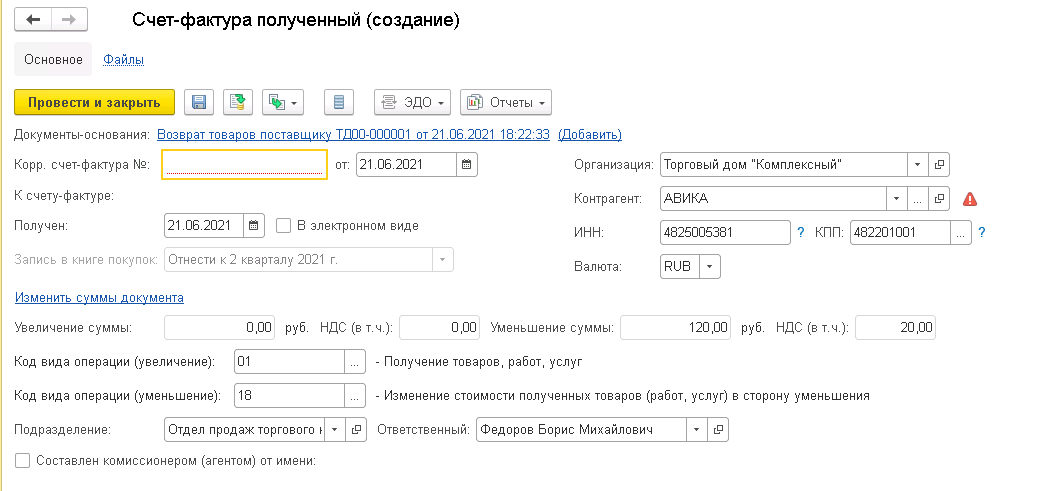The width and height of the screenshot is (1049, 491).
Task: Click the Увеличение суммы field
Action: (219, 328)
